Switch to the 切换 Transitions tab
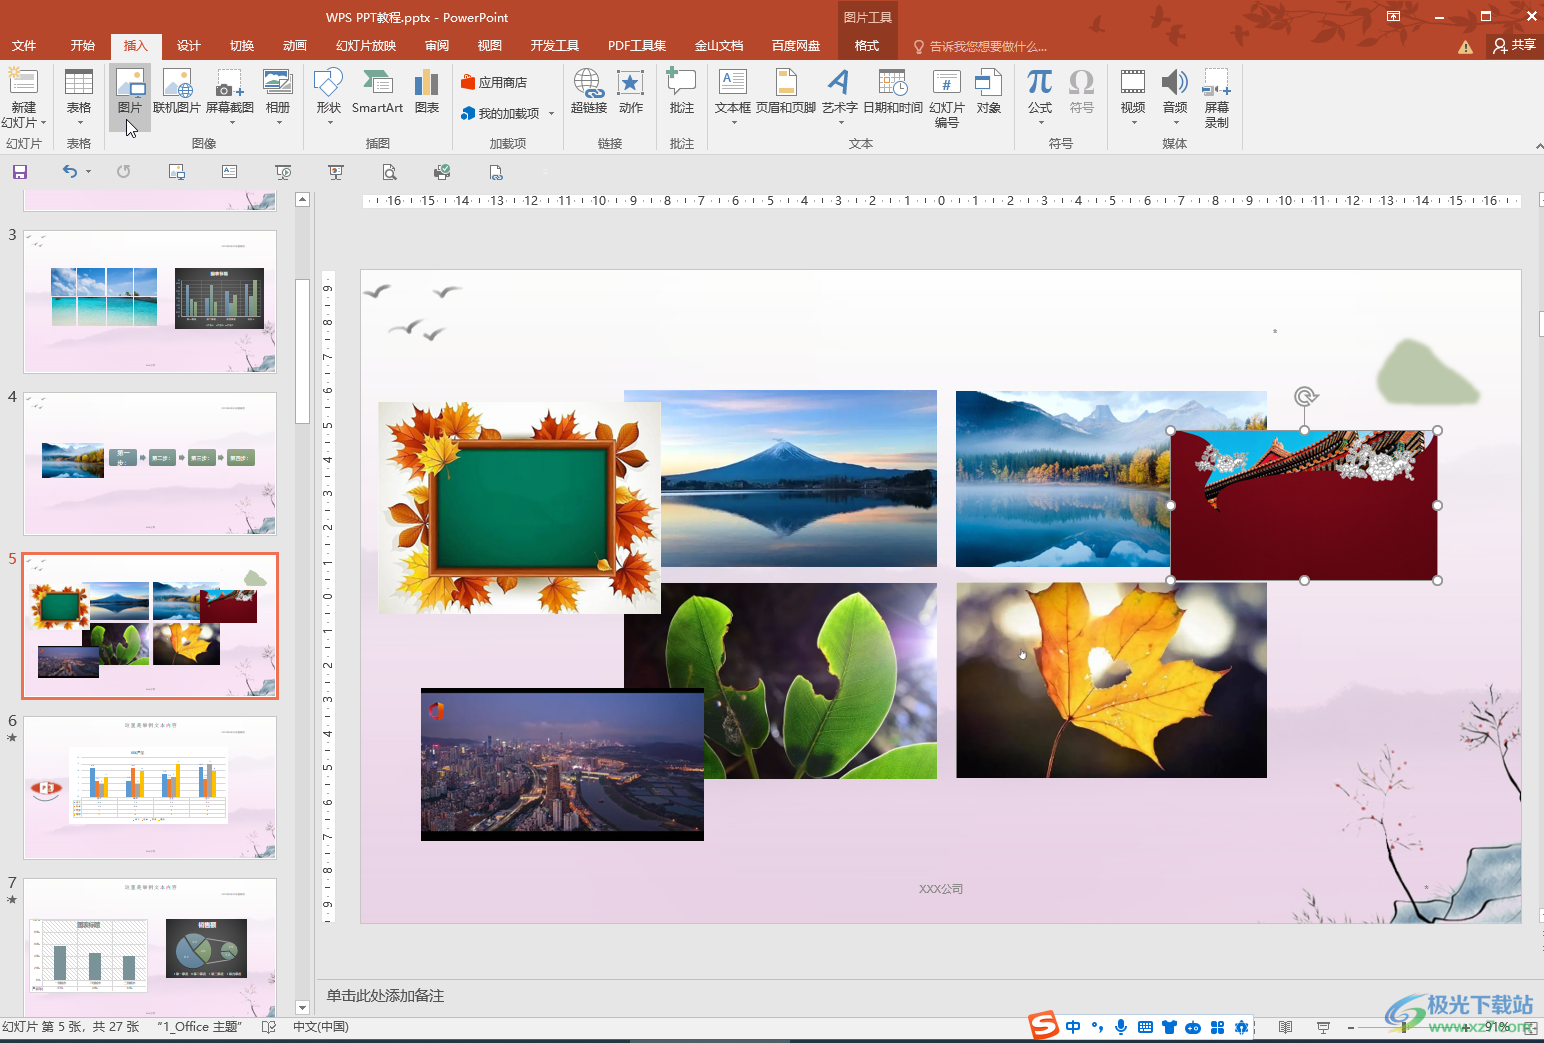 click(x=242, y=46)
